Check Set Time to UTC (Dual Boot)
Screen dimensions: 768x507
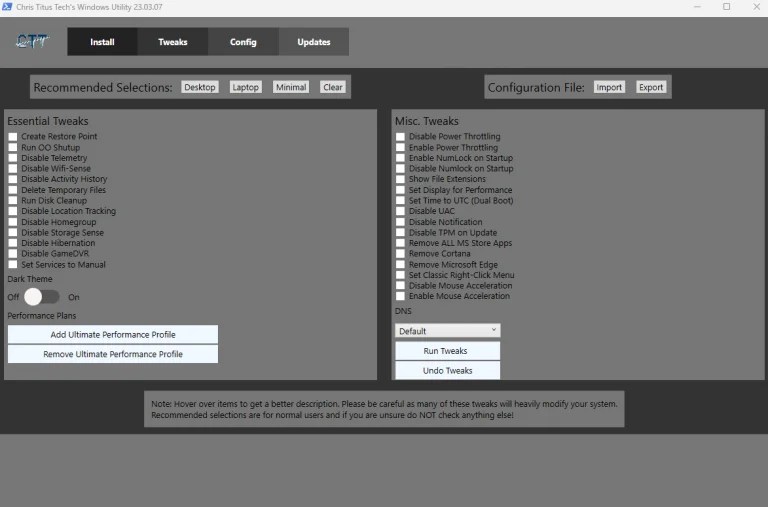(401, 200)
